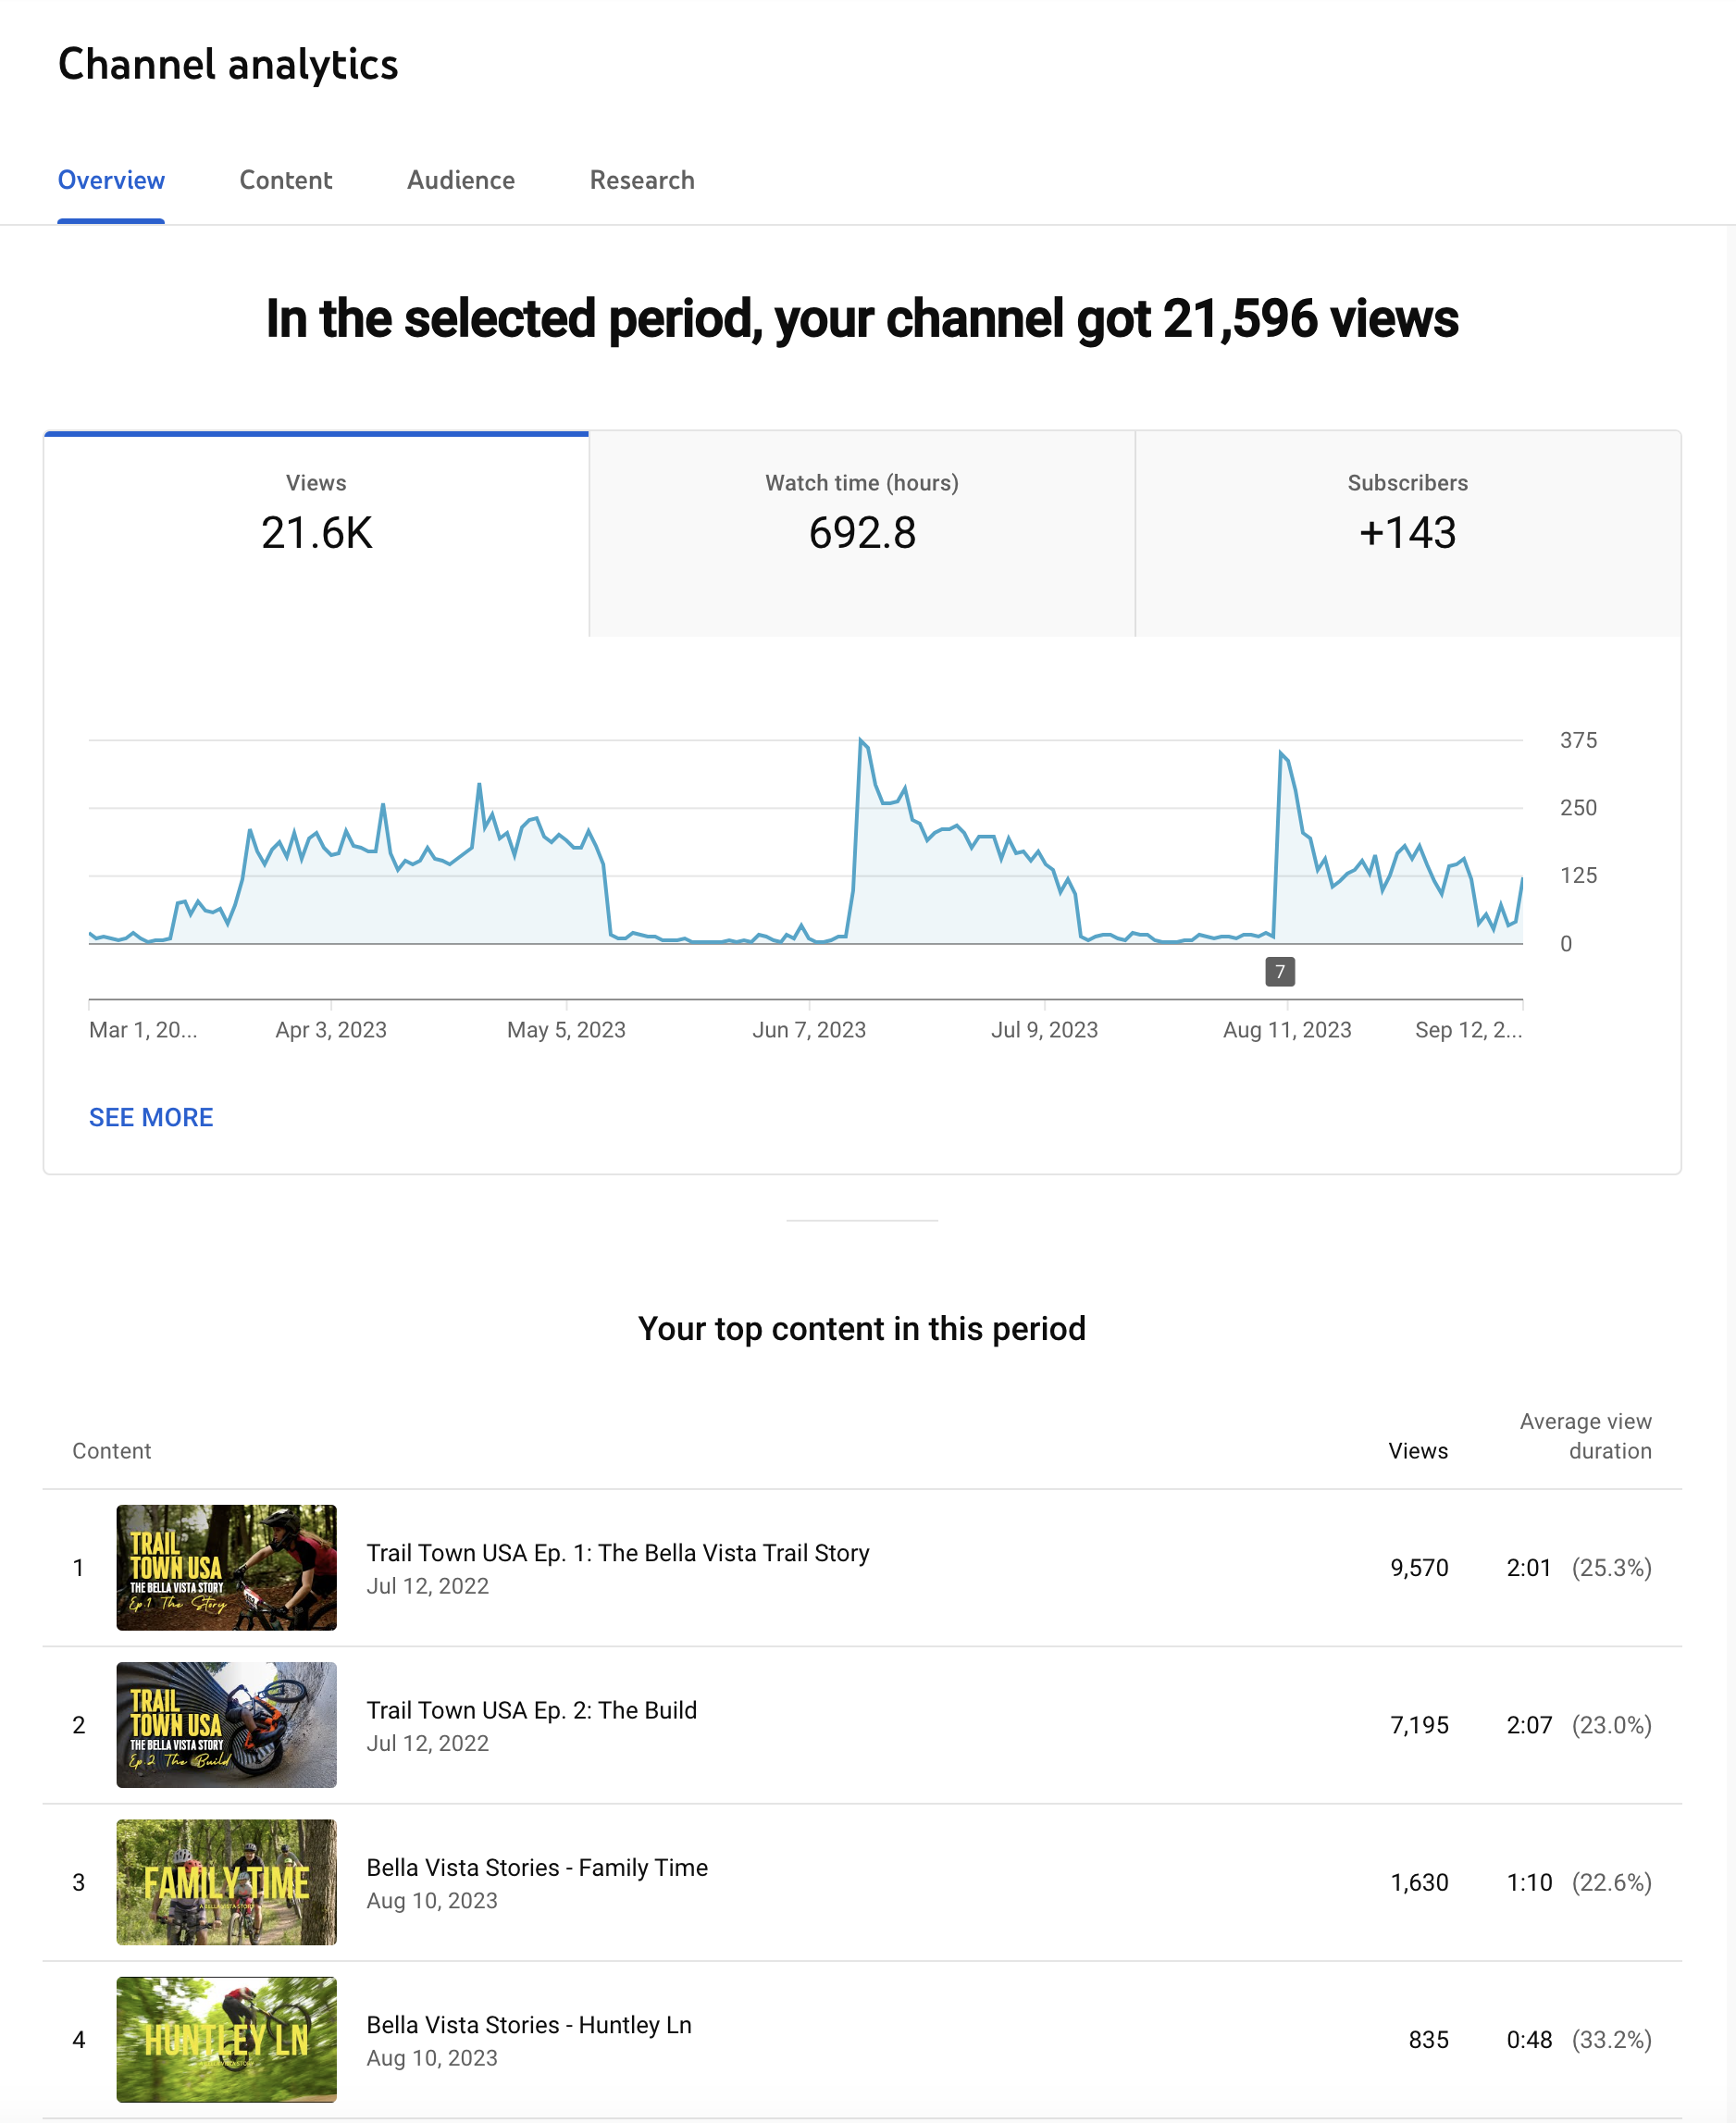The height and width of the screenshot is (2123, 1736).
Task: Click the June views peak on chart
Action: [861, 741]
